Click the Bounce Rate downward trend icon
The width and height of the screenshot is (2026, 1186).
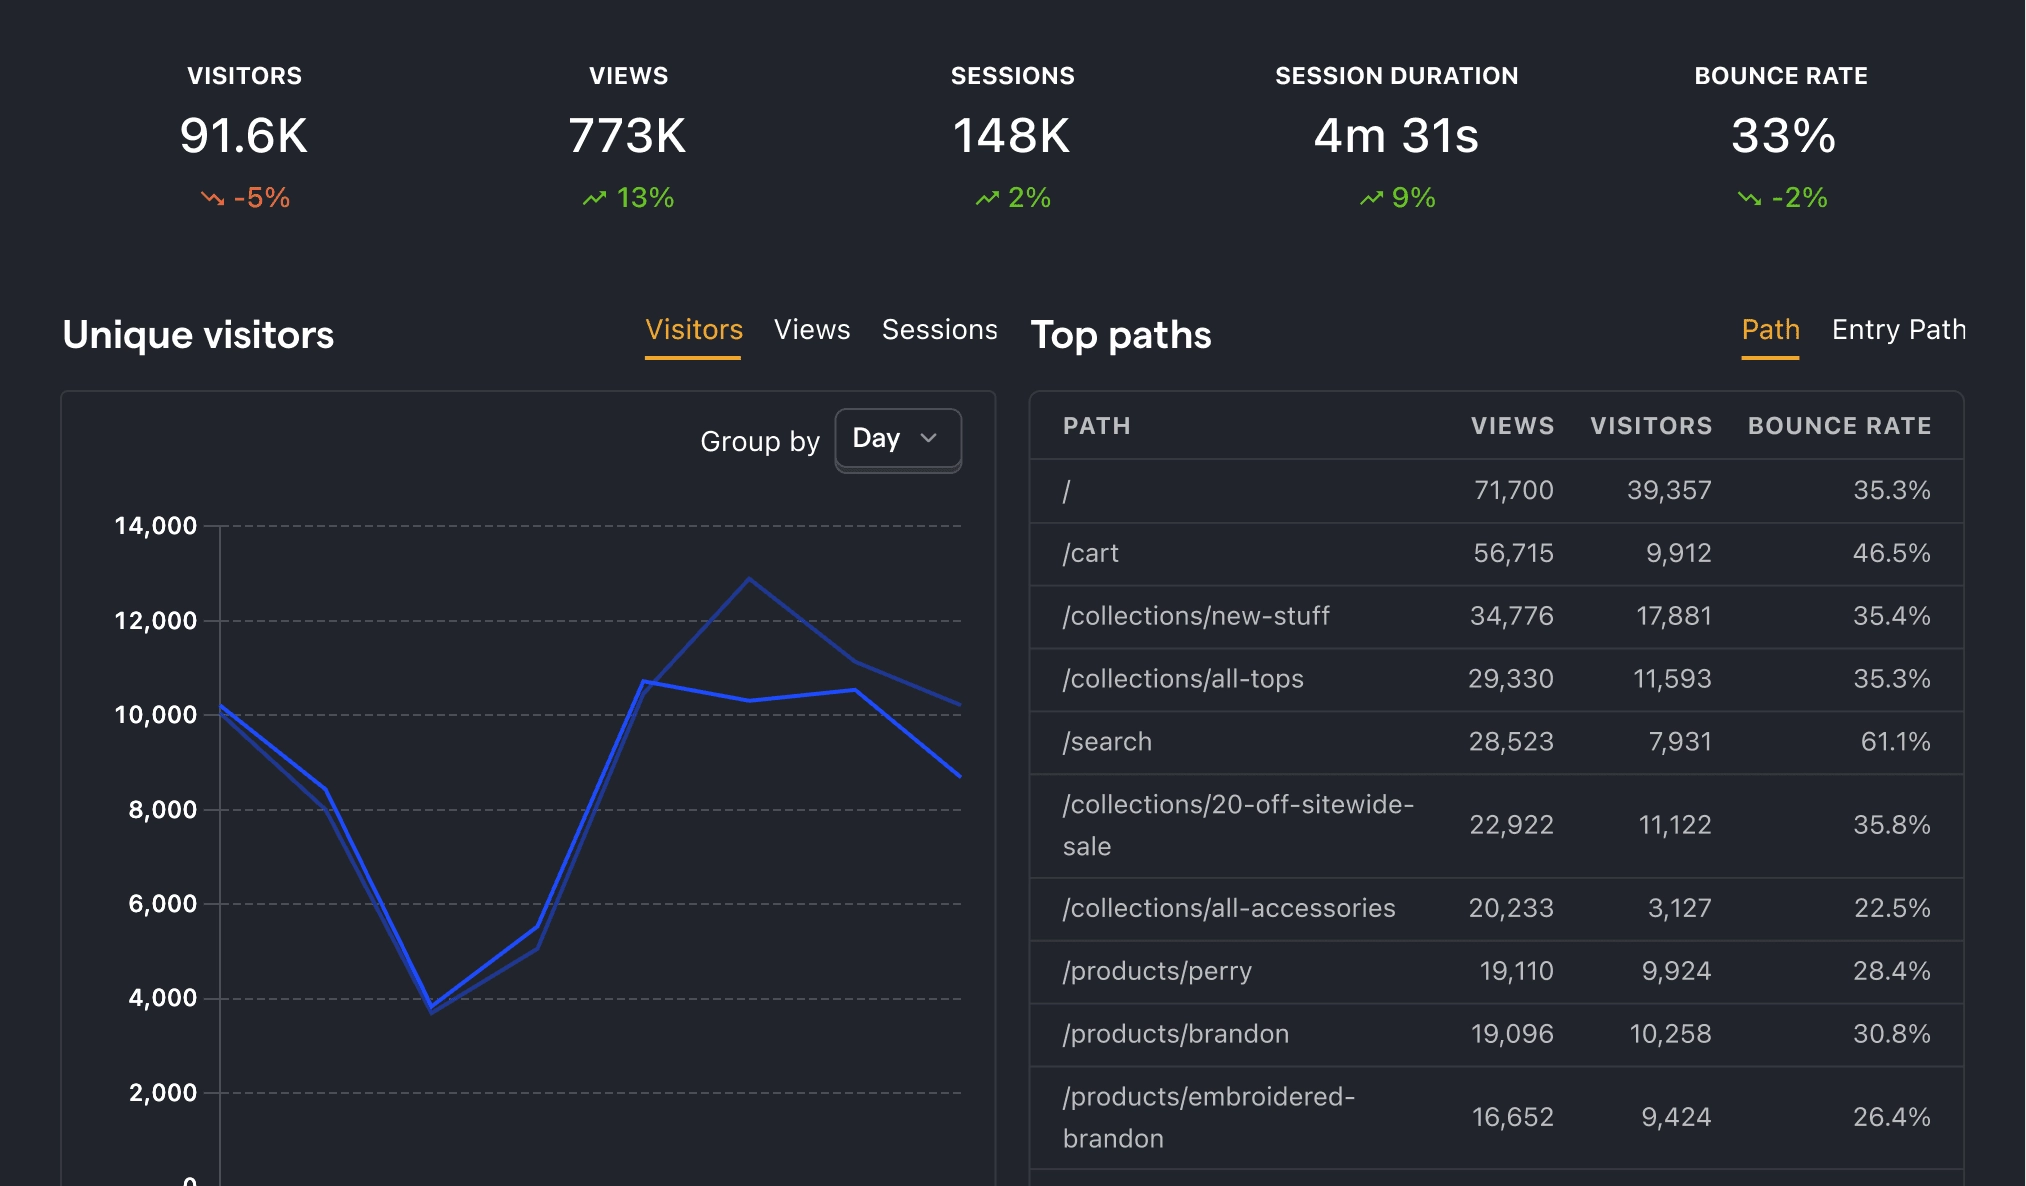click(1749, 198)
